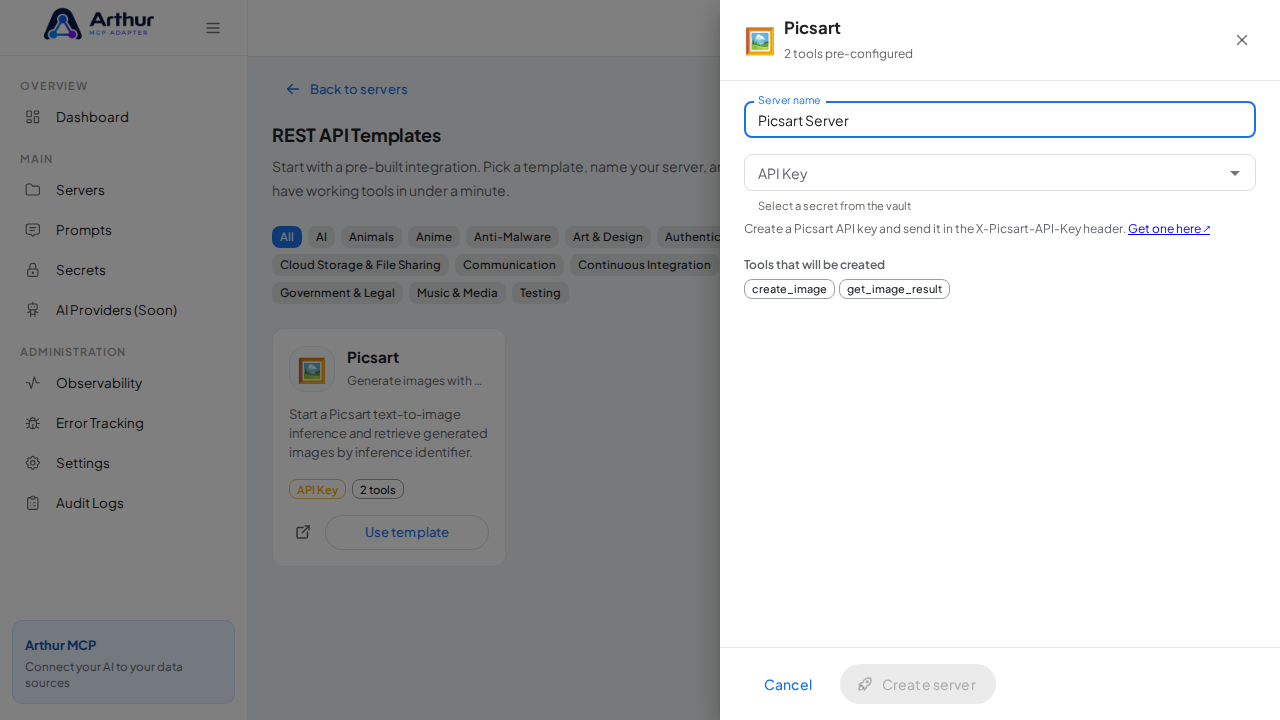
Task: Open Error Tracking
Action: 124,423
